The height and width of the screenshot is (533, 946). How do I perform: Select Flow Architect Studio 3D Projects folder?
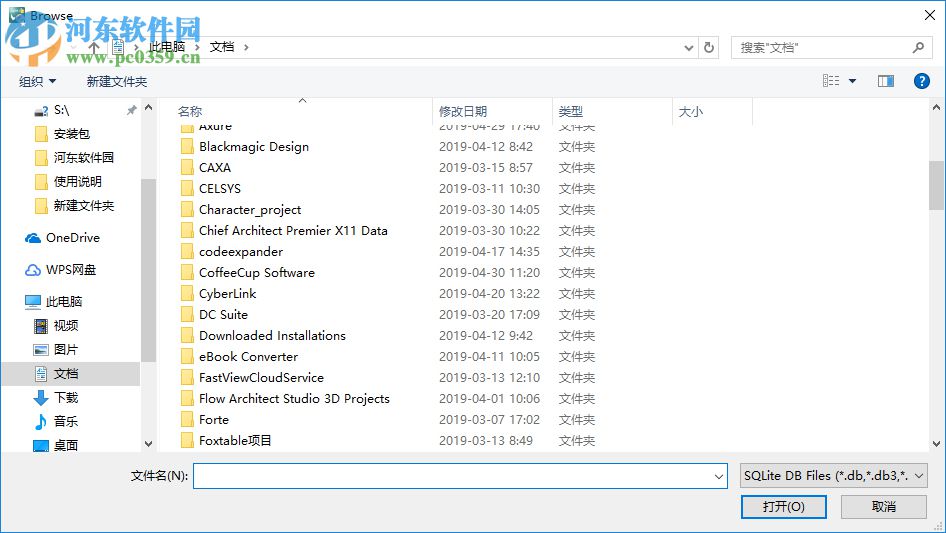(x=294, y=399)
